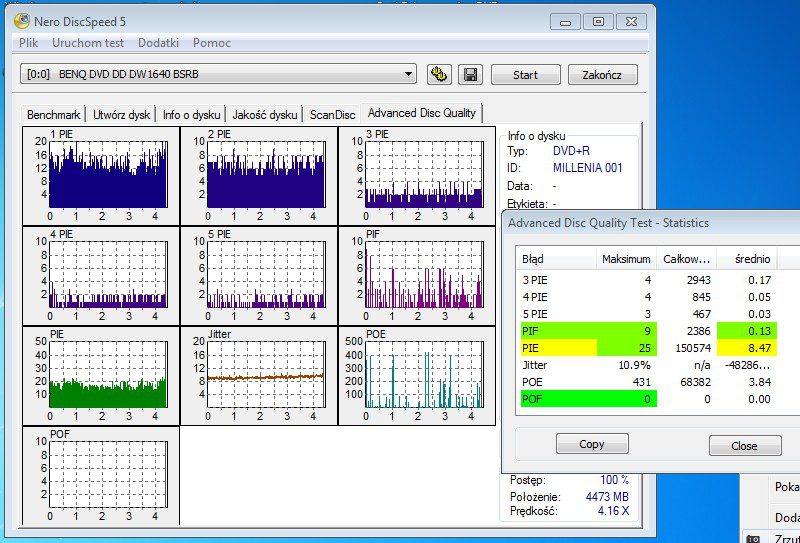Click the 4473 MB position value
The width and height of the screenshot is (800, 543).
point(607,497)
